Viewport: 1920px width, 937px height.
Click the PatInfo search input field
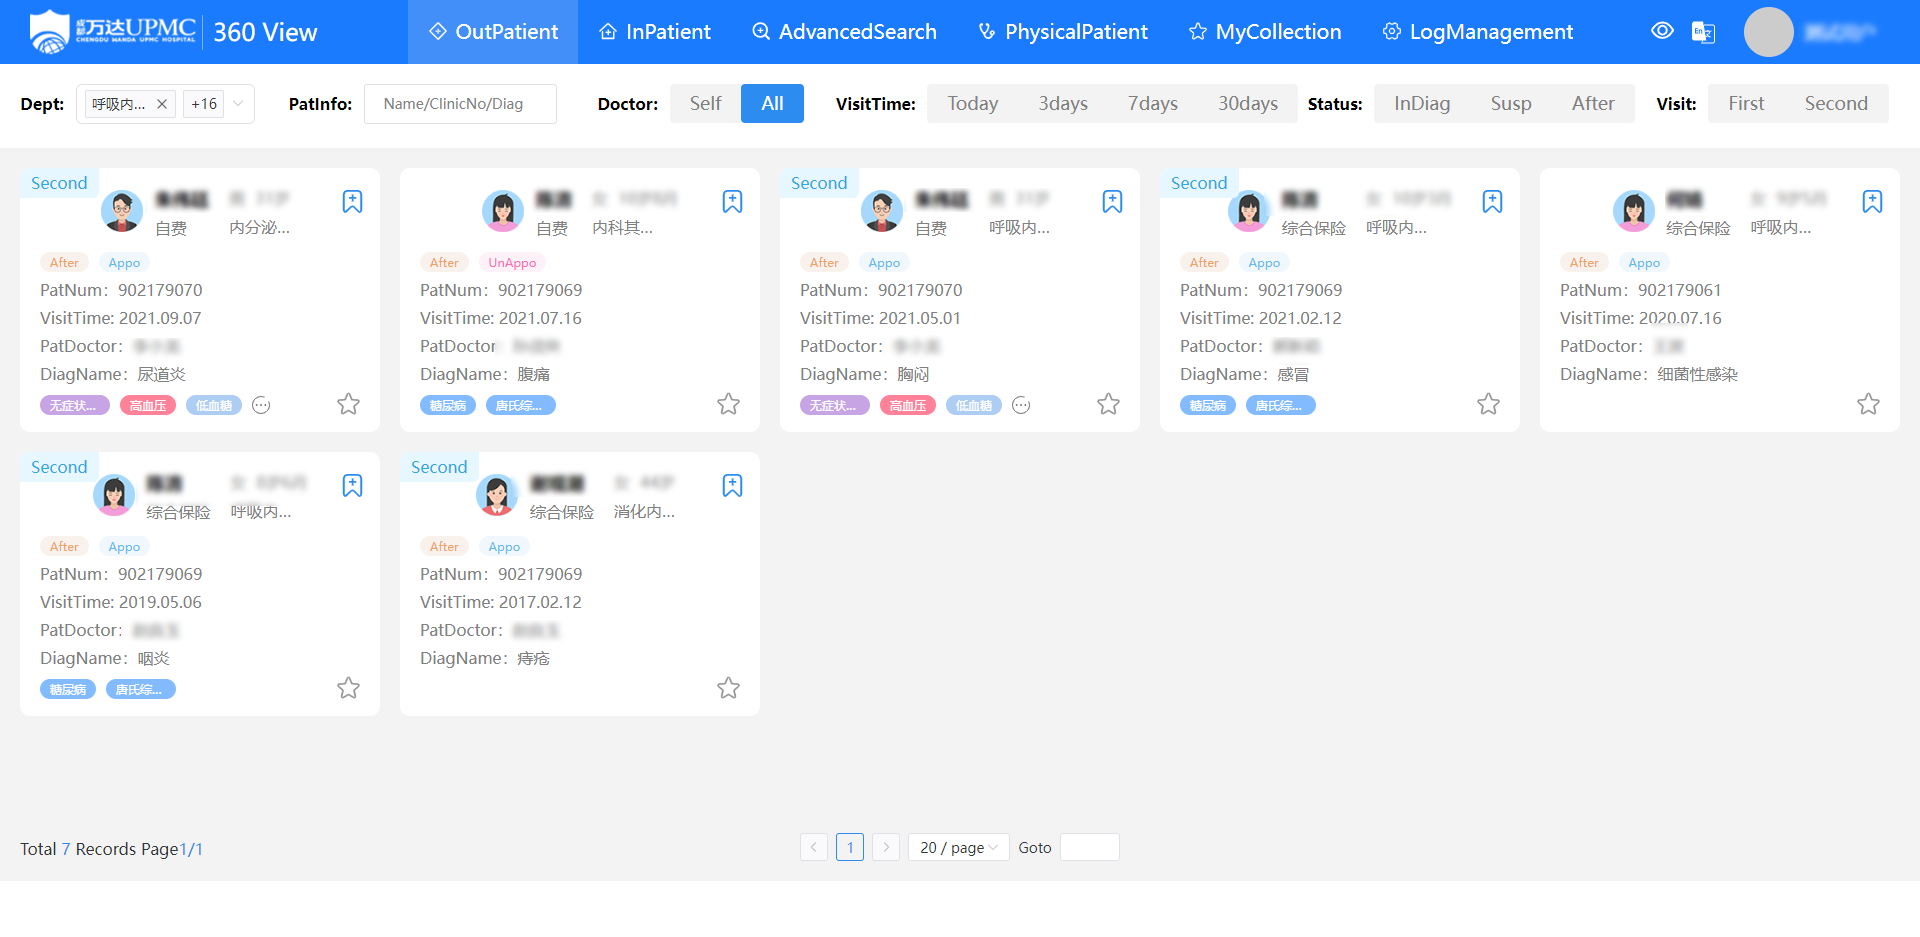tap(460, 104)
